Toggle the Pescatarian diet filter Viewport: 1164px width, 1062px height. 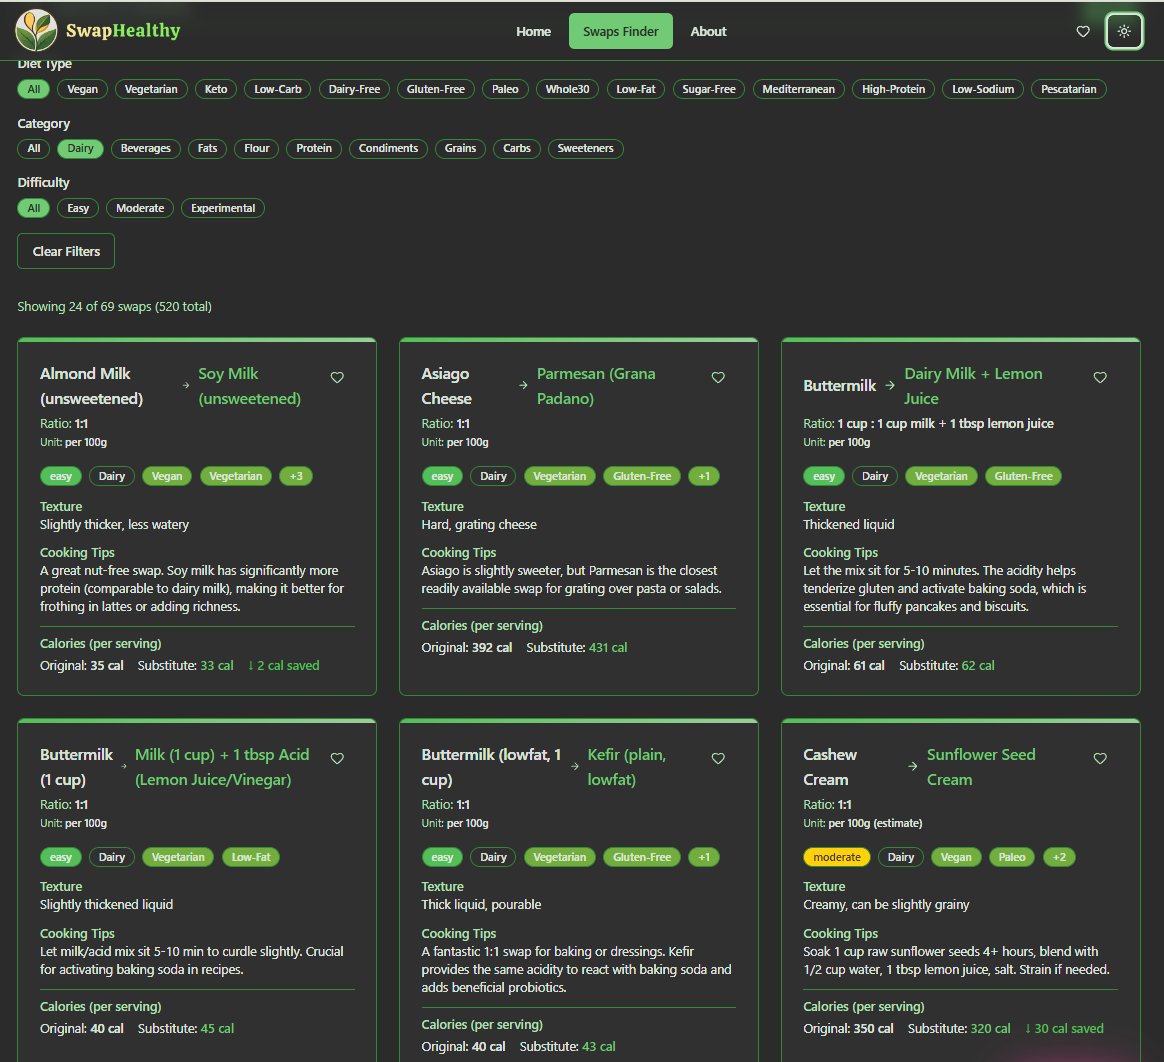(1068, 89)
